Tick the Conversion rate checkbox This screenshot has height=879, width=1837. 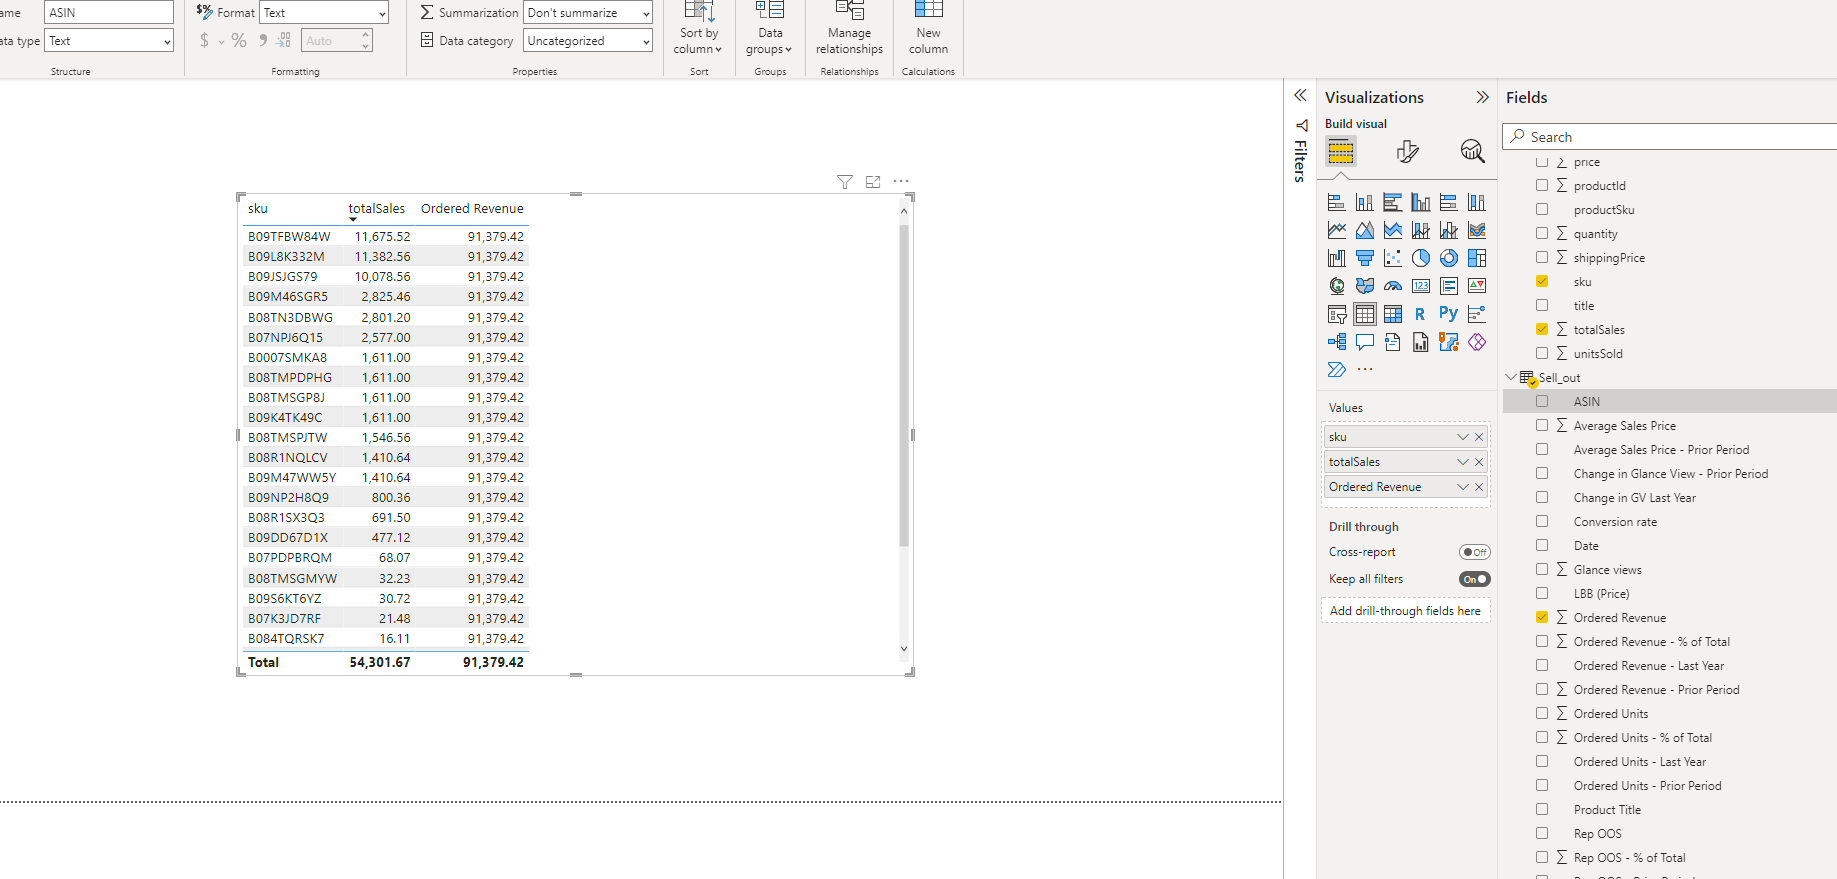tap(1542, 522)
